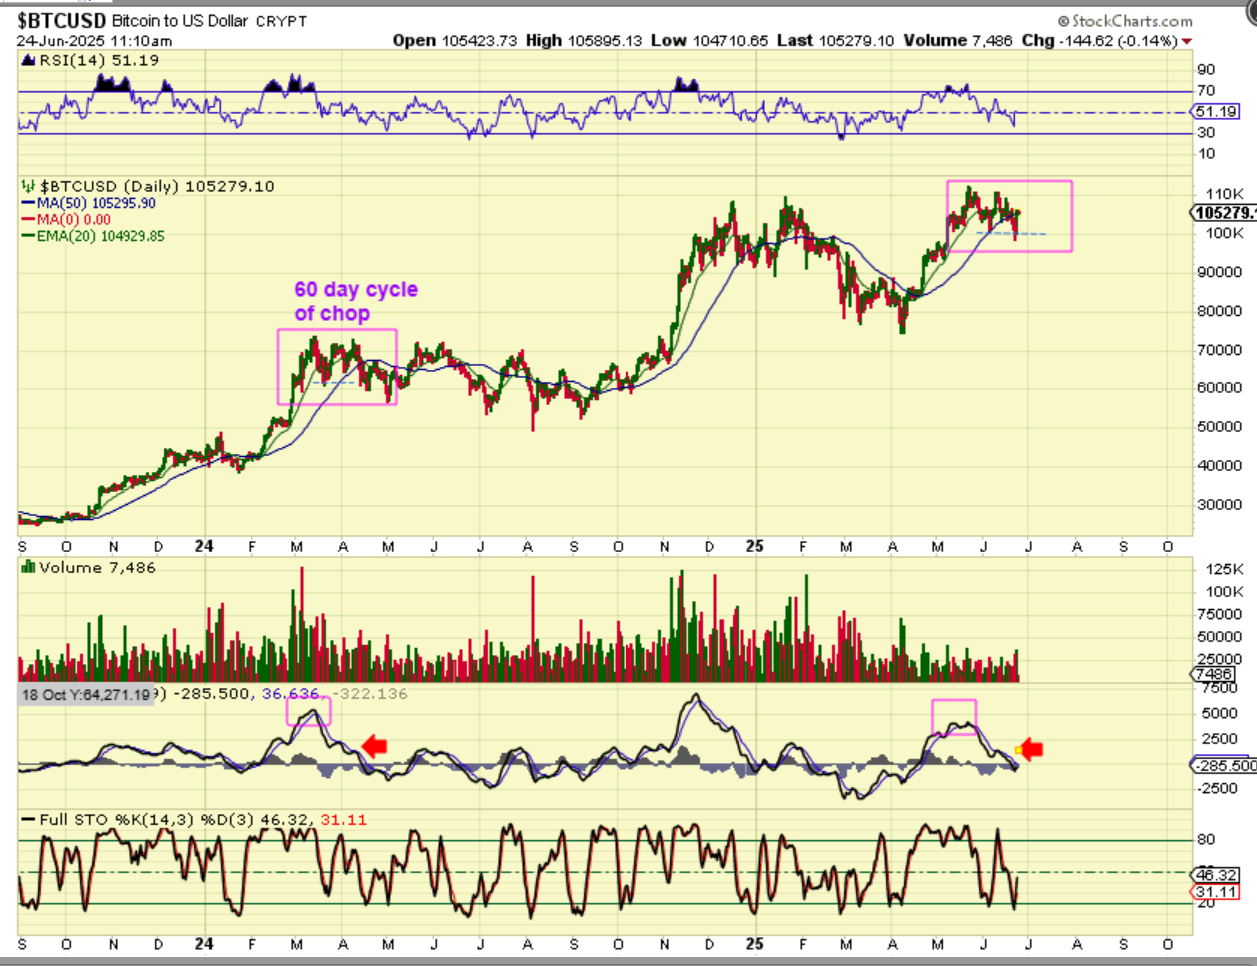Click the candlestick icon before $BTCUSD (Daily)
The height and width of the screenshot is (966, 1257).
tap(28, 187)
